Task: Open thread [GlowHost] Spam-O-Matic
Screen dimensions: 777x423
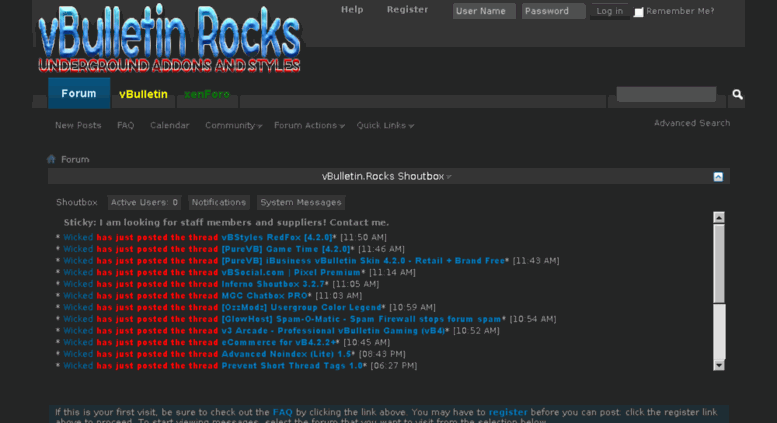Action: [361, 319]
